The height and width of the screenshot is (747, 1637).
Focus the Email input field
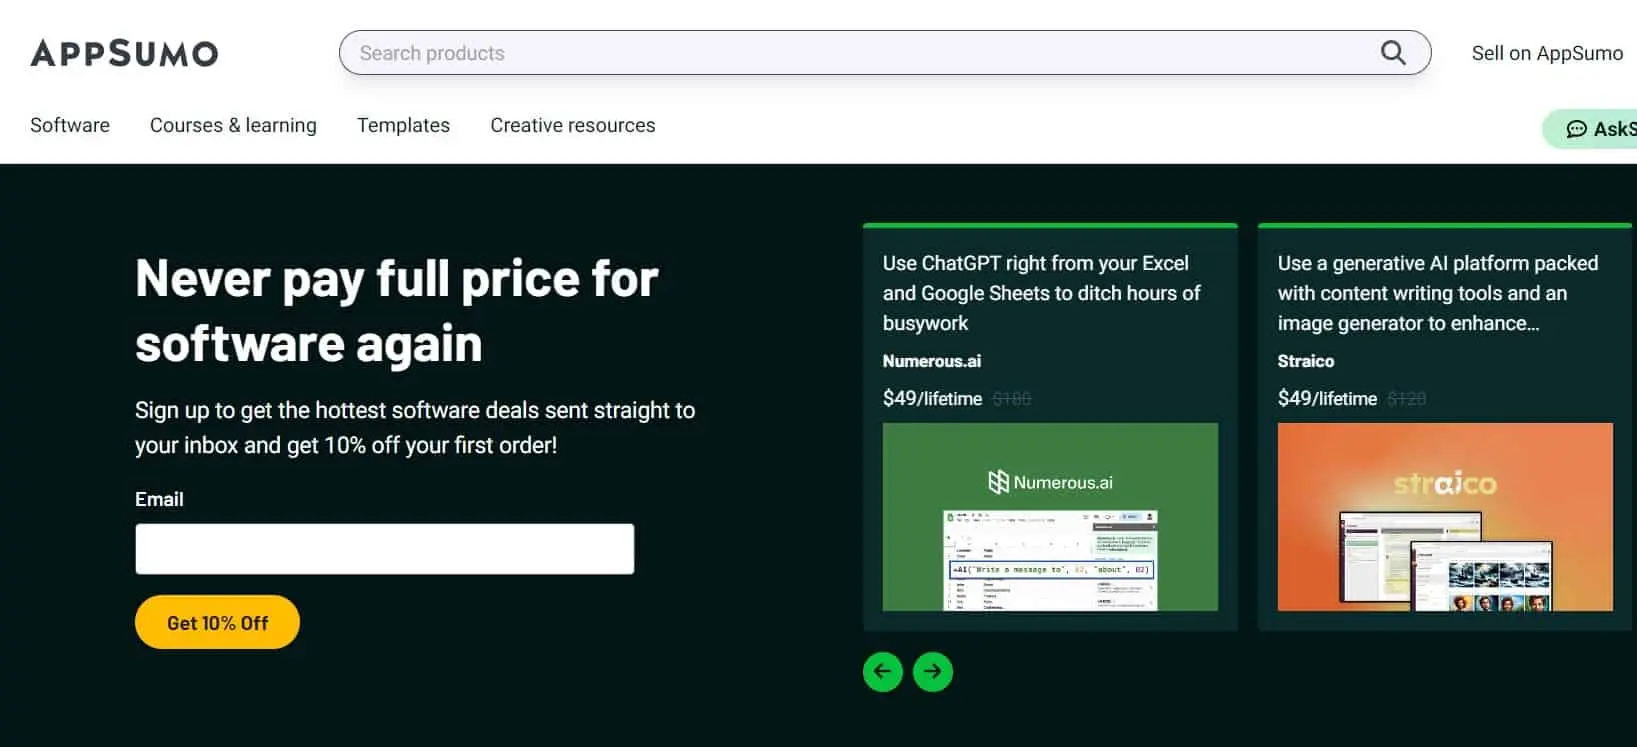[x=385, y=549]
